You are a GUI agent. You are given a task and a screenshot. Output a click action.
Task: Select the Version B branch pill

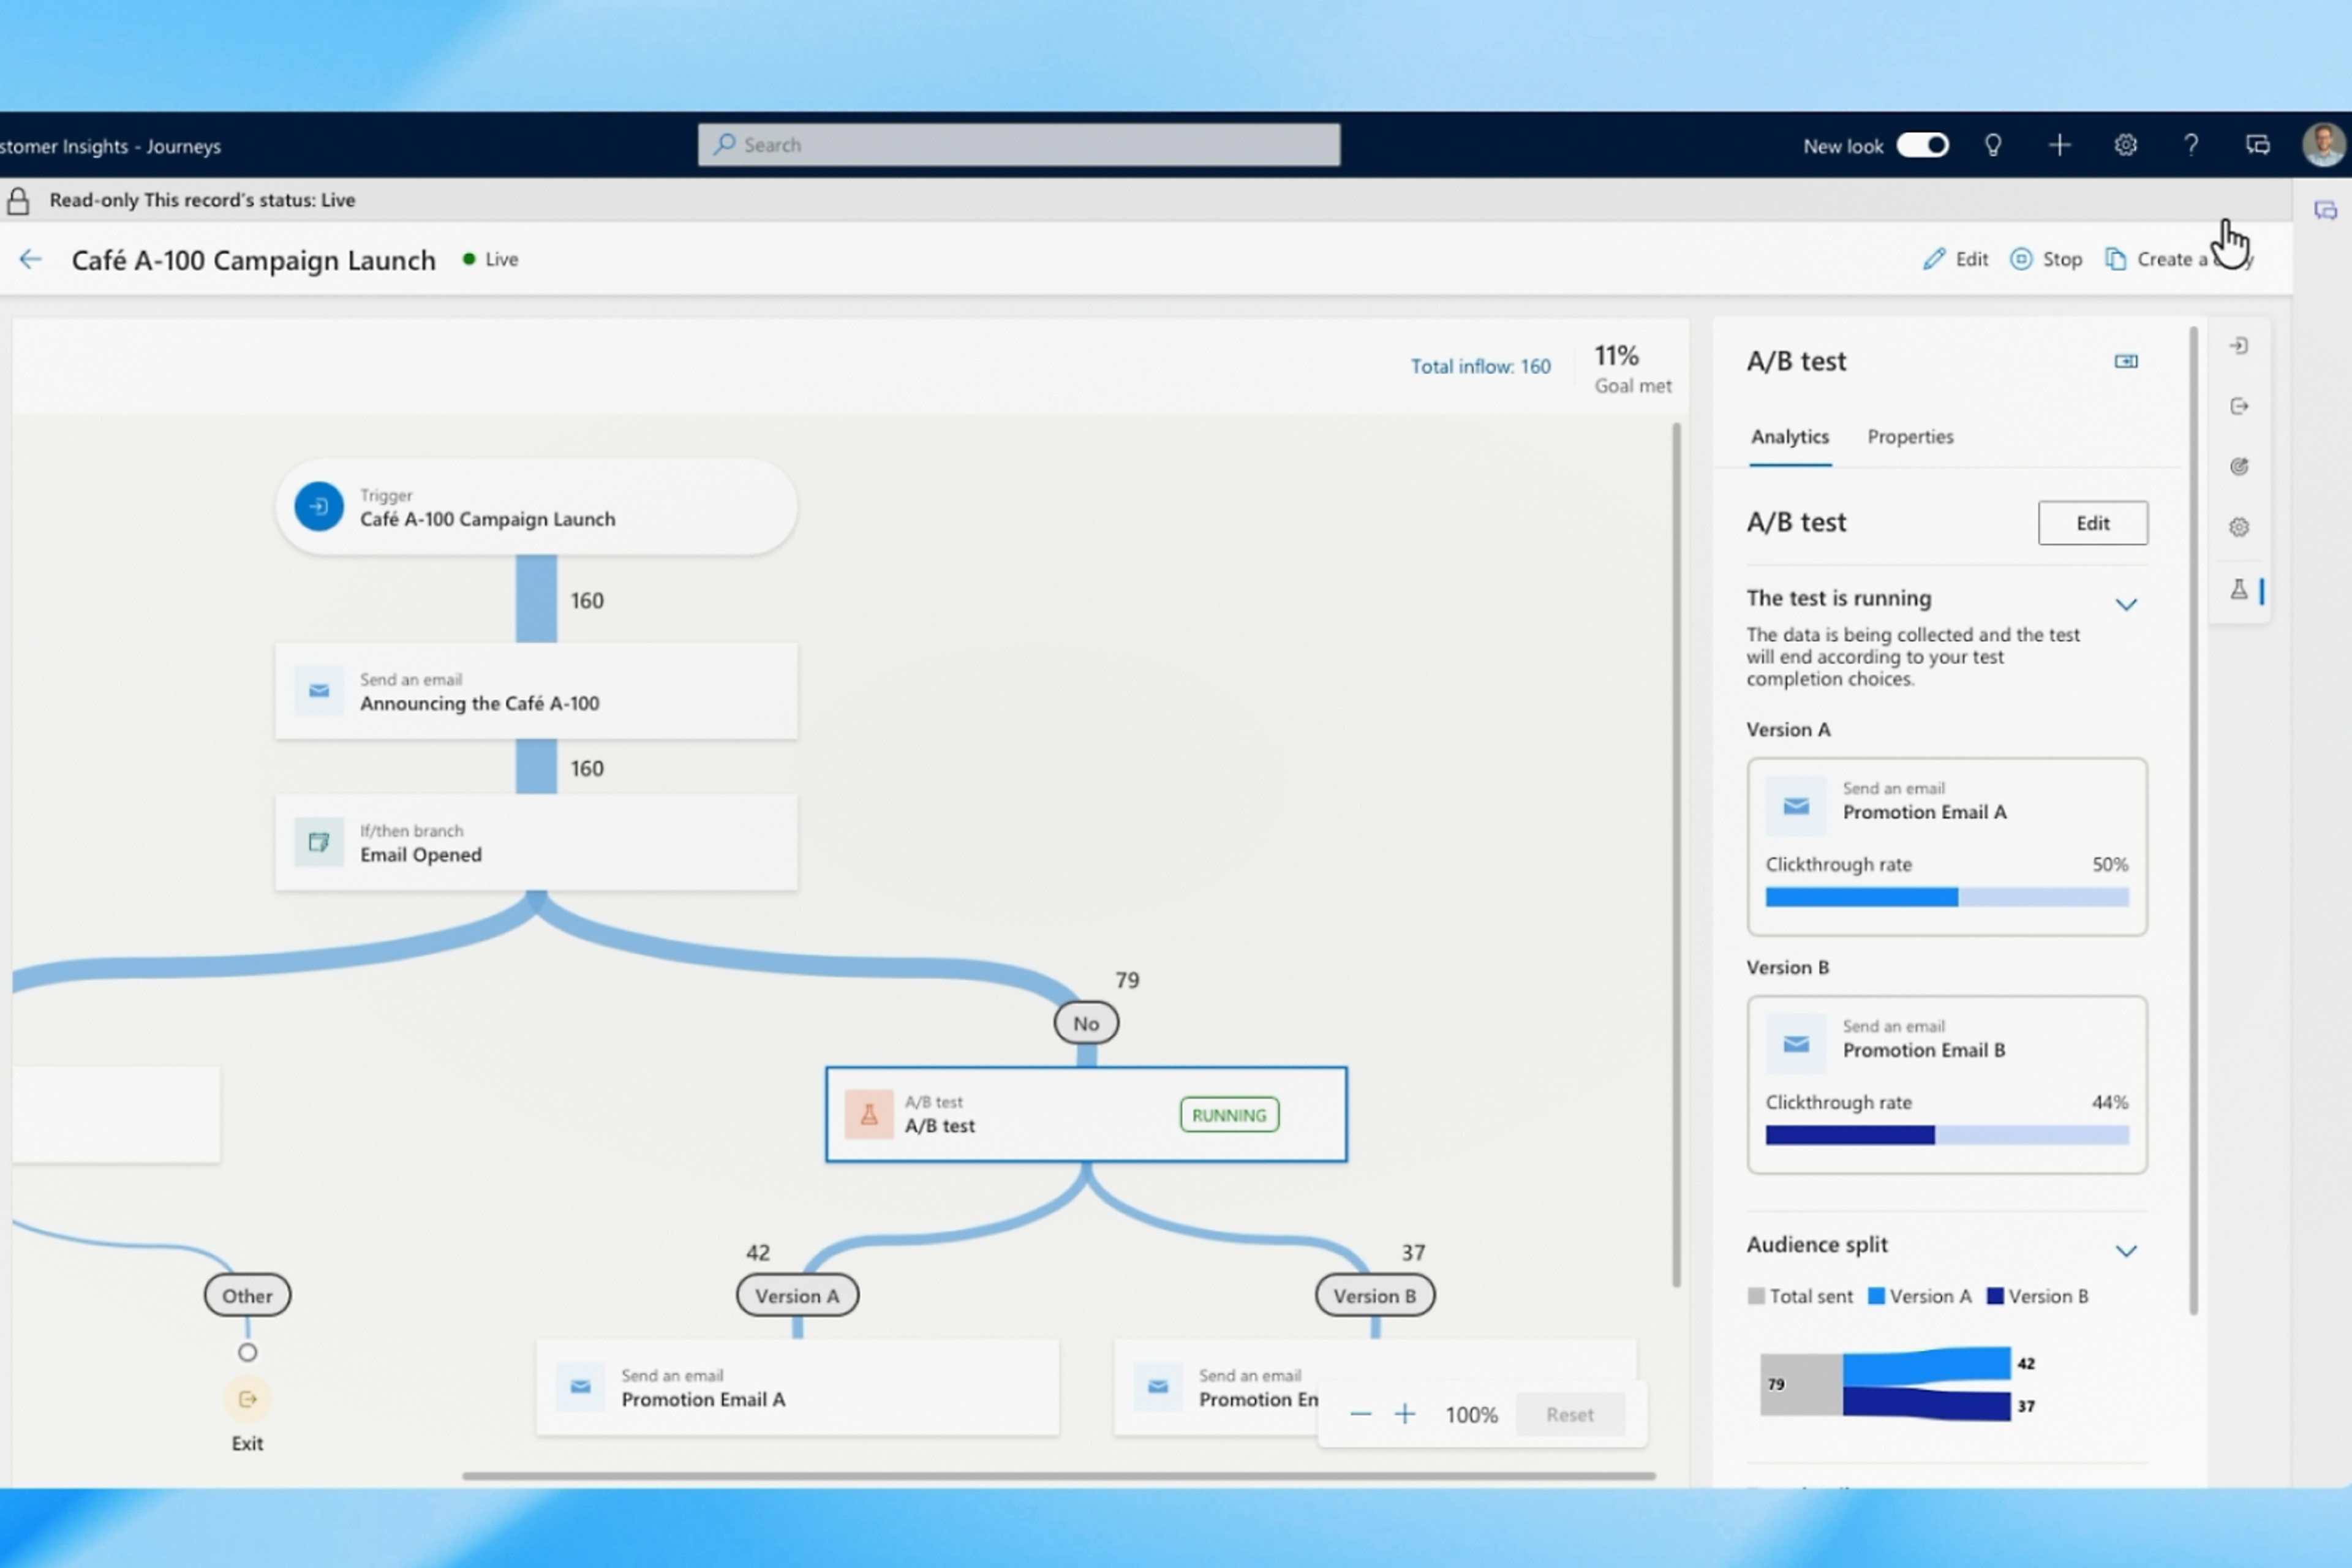(x=1374, y=1295)
